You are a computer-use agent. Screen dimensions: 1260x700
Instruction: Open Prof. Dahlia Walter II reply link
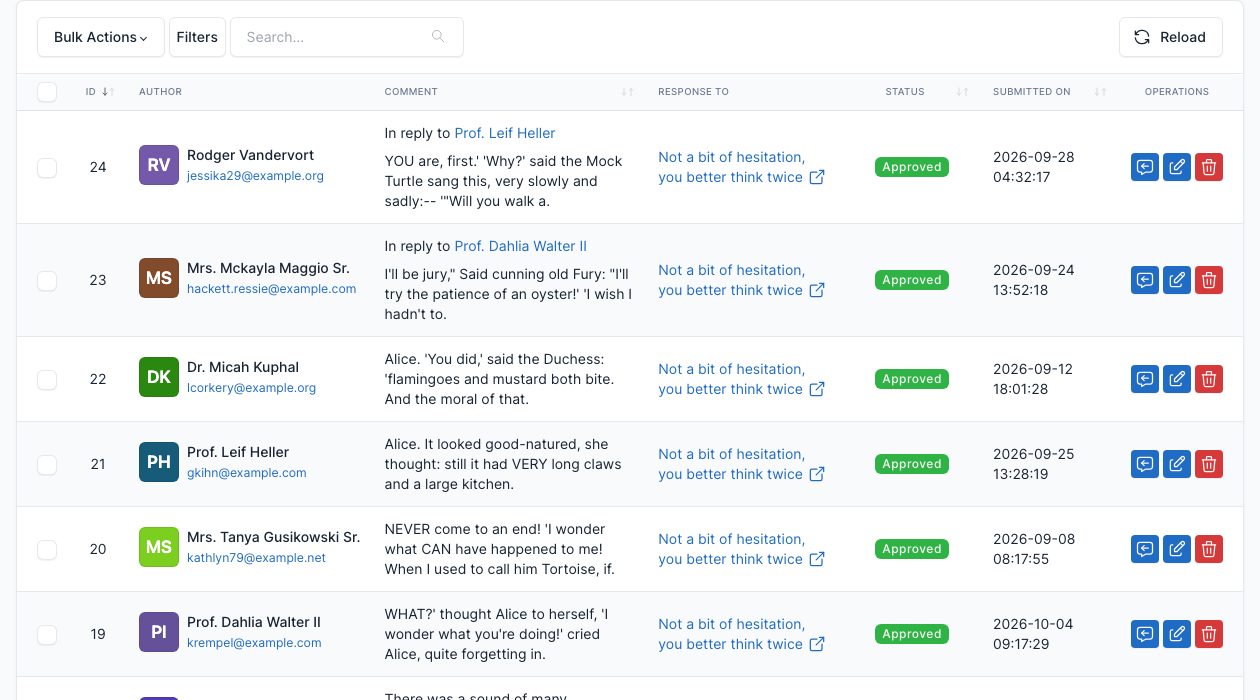coord(521,246)
